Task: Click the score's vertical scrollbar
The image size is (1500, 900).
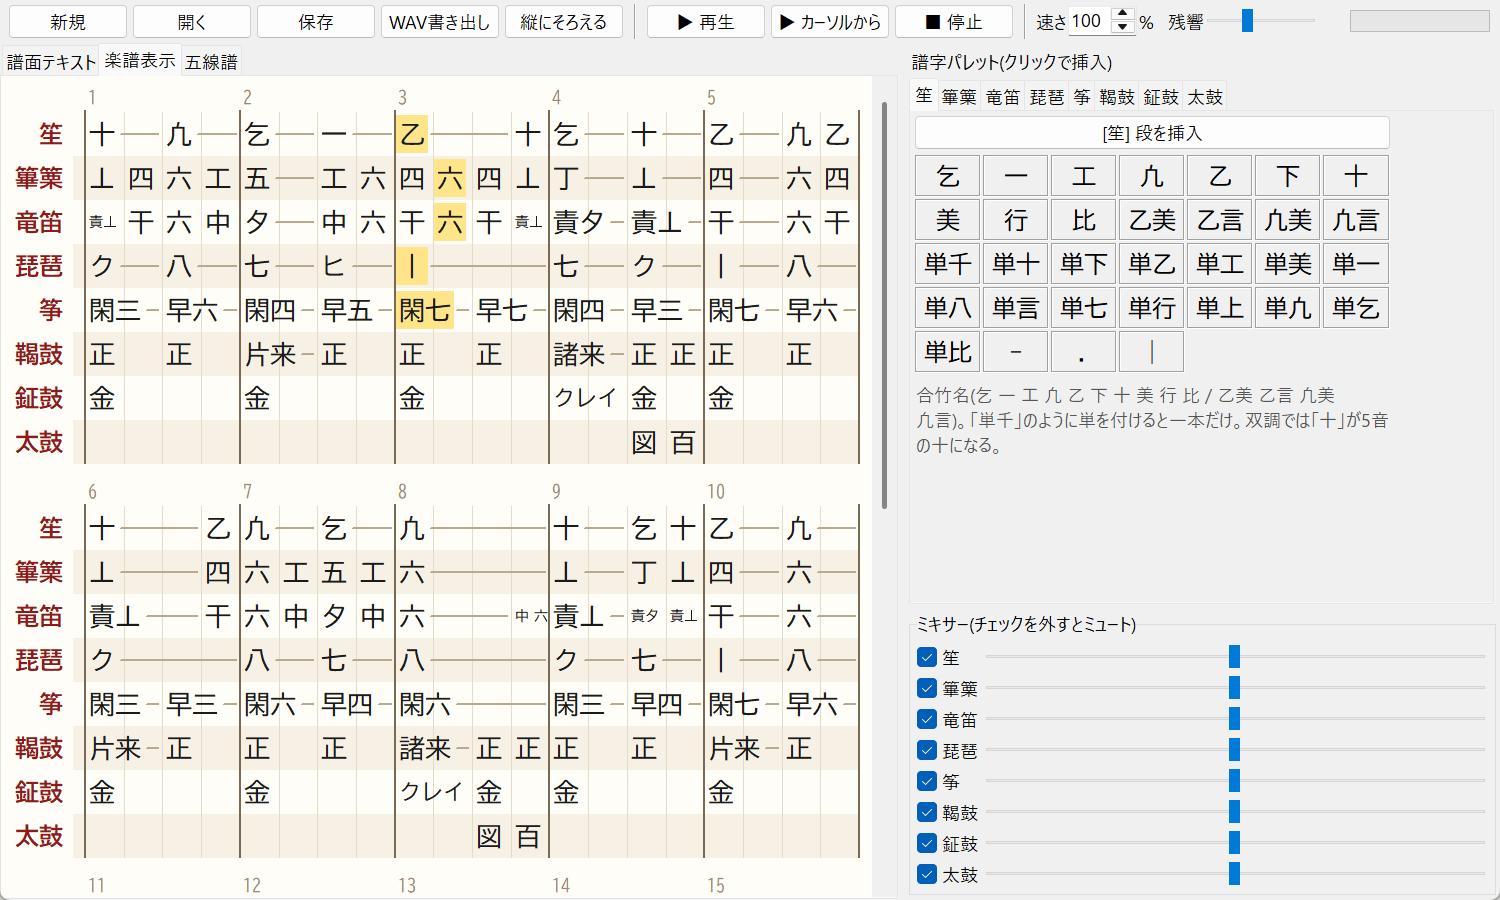Action: click(x=884, y=305)
